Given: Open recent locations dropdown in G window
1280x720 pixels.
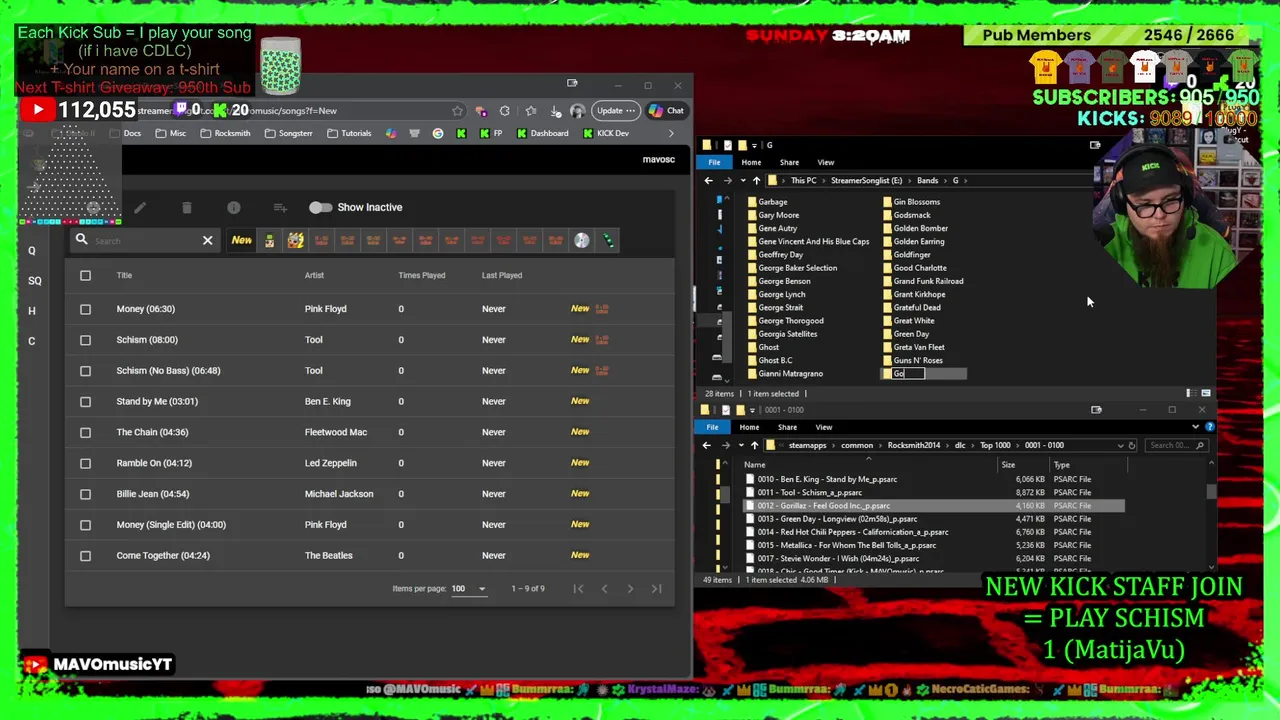Looking at the screenshot, I should click(x=742, y=181).
